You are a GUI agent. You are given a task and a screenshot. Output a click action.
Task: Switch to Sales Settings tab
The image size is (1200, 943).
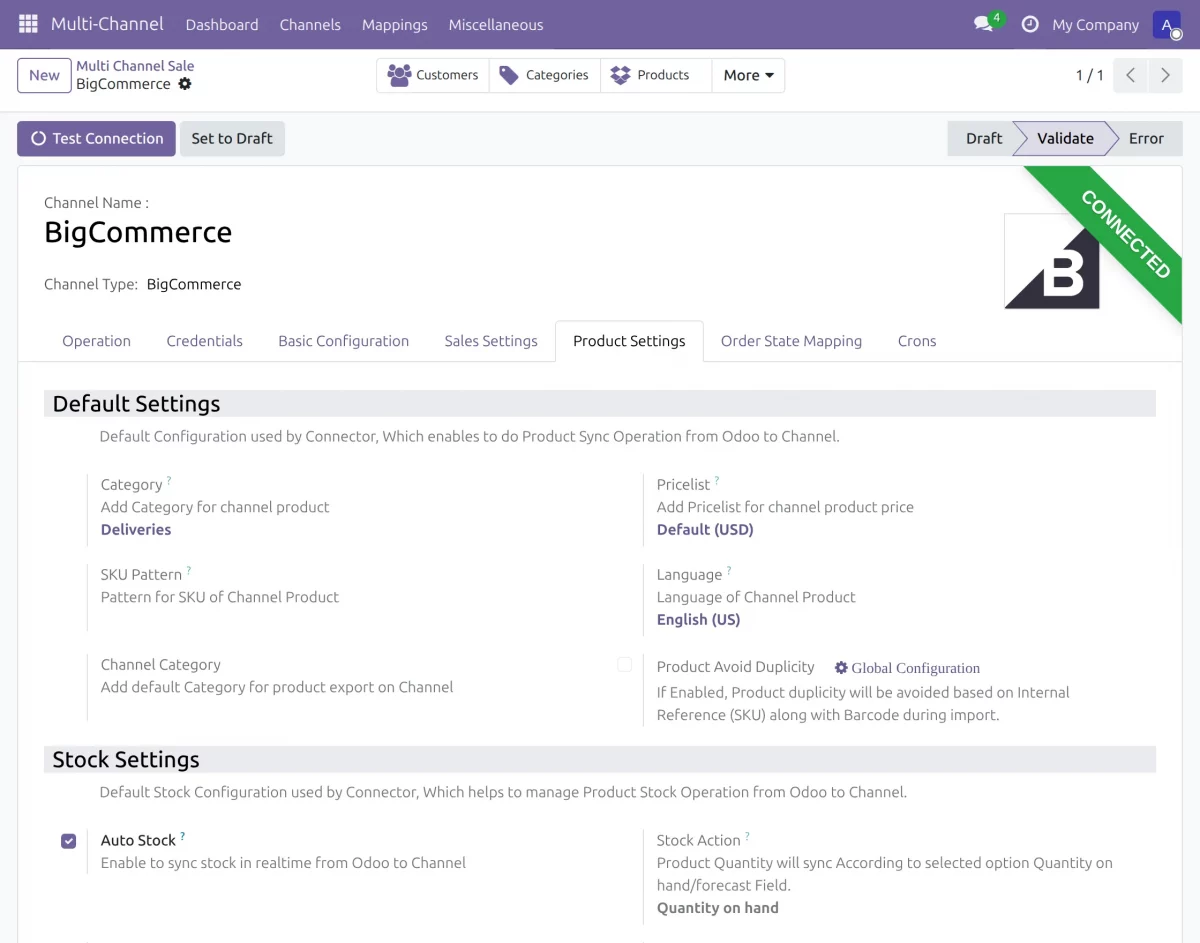[491, 341]
